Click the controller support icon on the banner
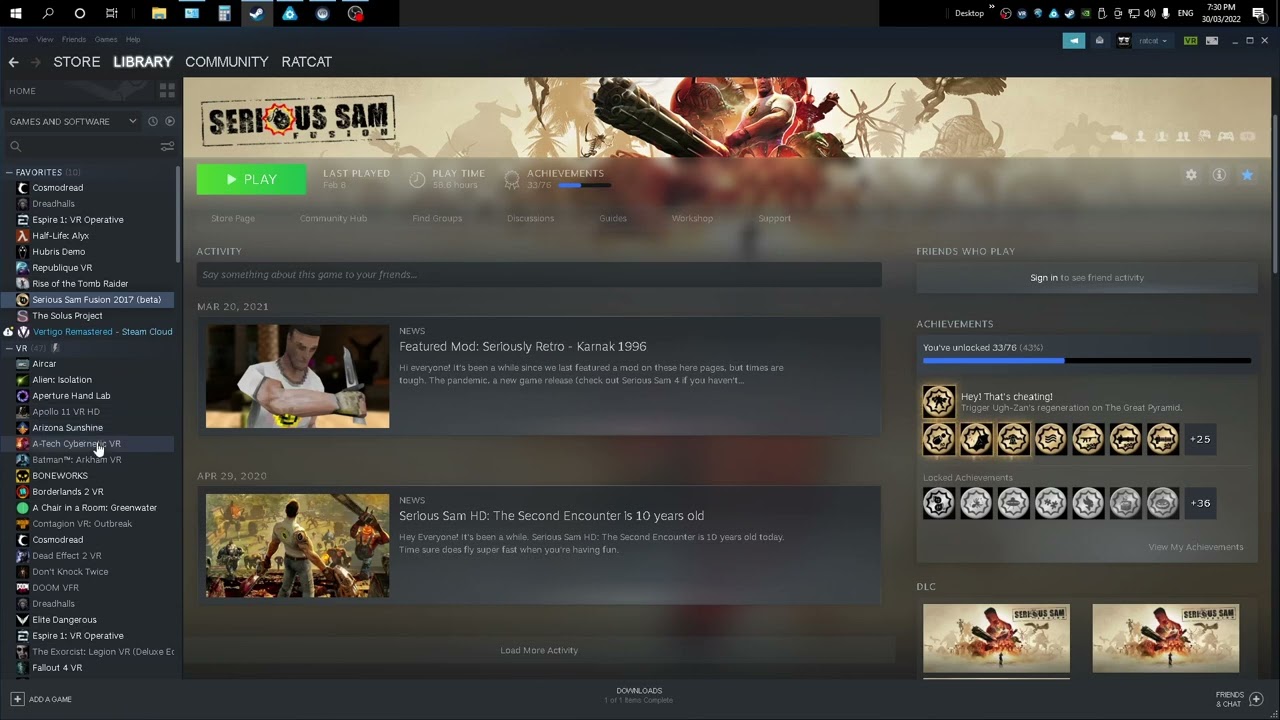This screenshot has height=720, width=1280. coord(1225,136)
